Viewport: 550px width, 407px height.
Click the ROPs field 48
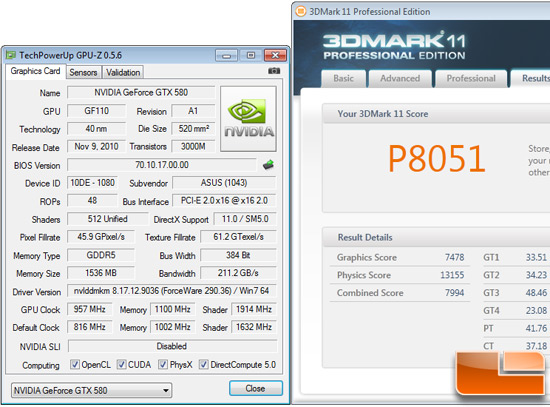pyautogui.click(x=92, y=201)
